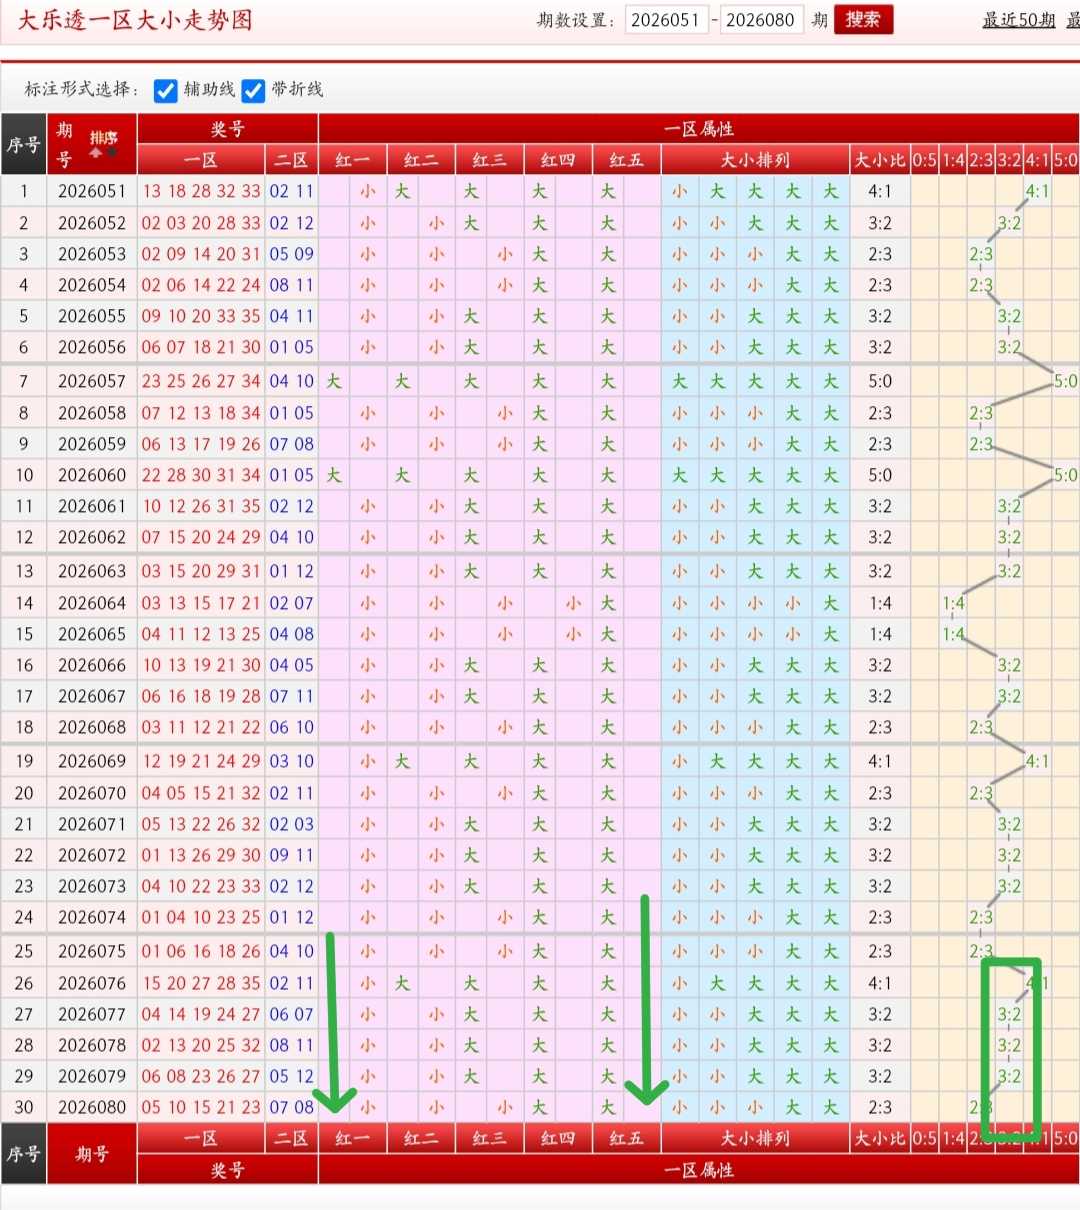Uncheck the 辅助线 checkbox
Screen dimensions: 1080x1210
[x=166, y=91]
